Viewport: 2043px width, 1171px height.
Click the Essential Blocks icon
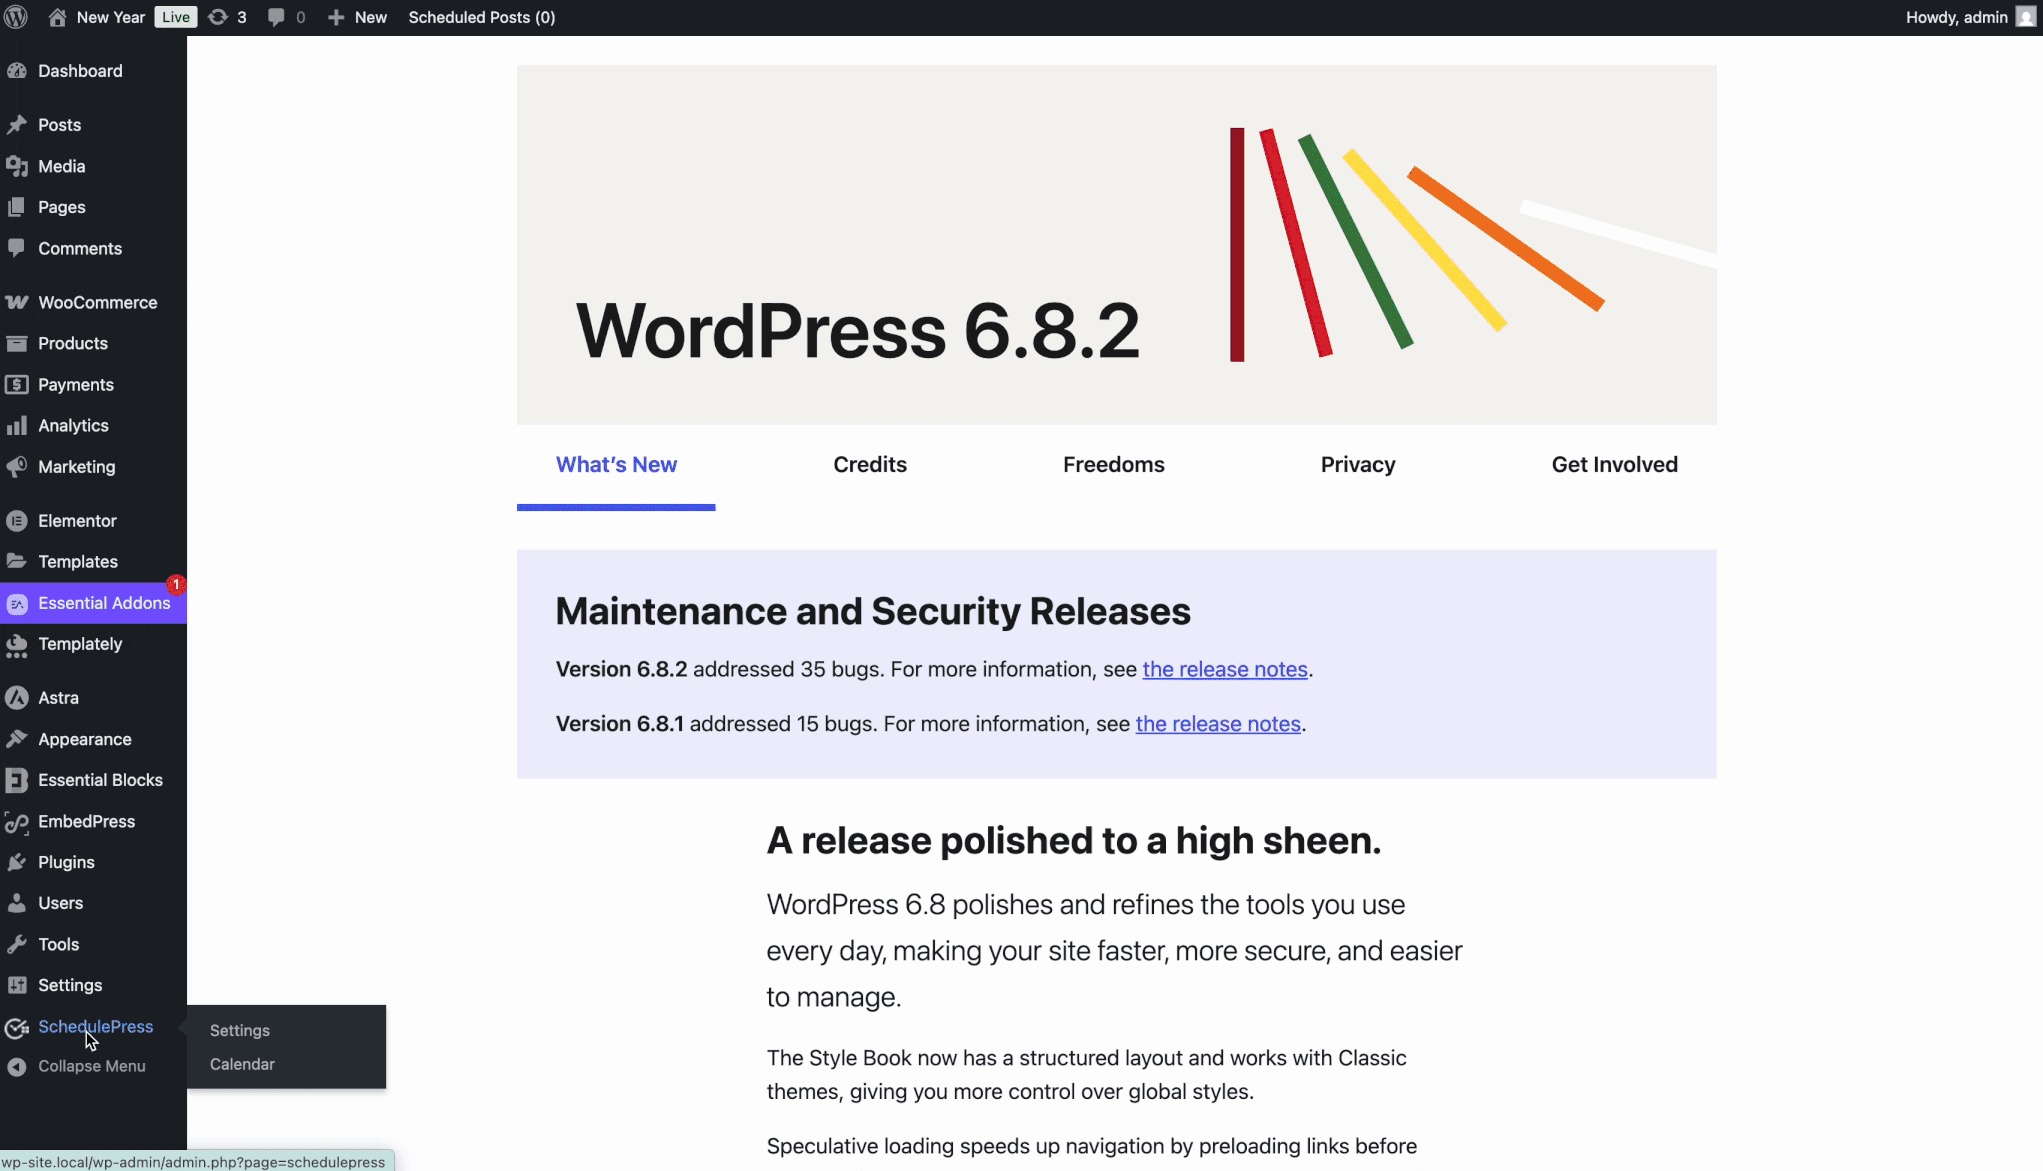(x=17, y=780)
